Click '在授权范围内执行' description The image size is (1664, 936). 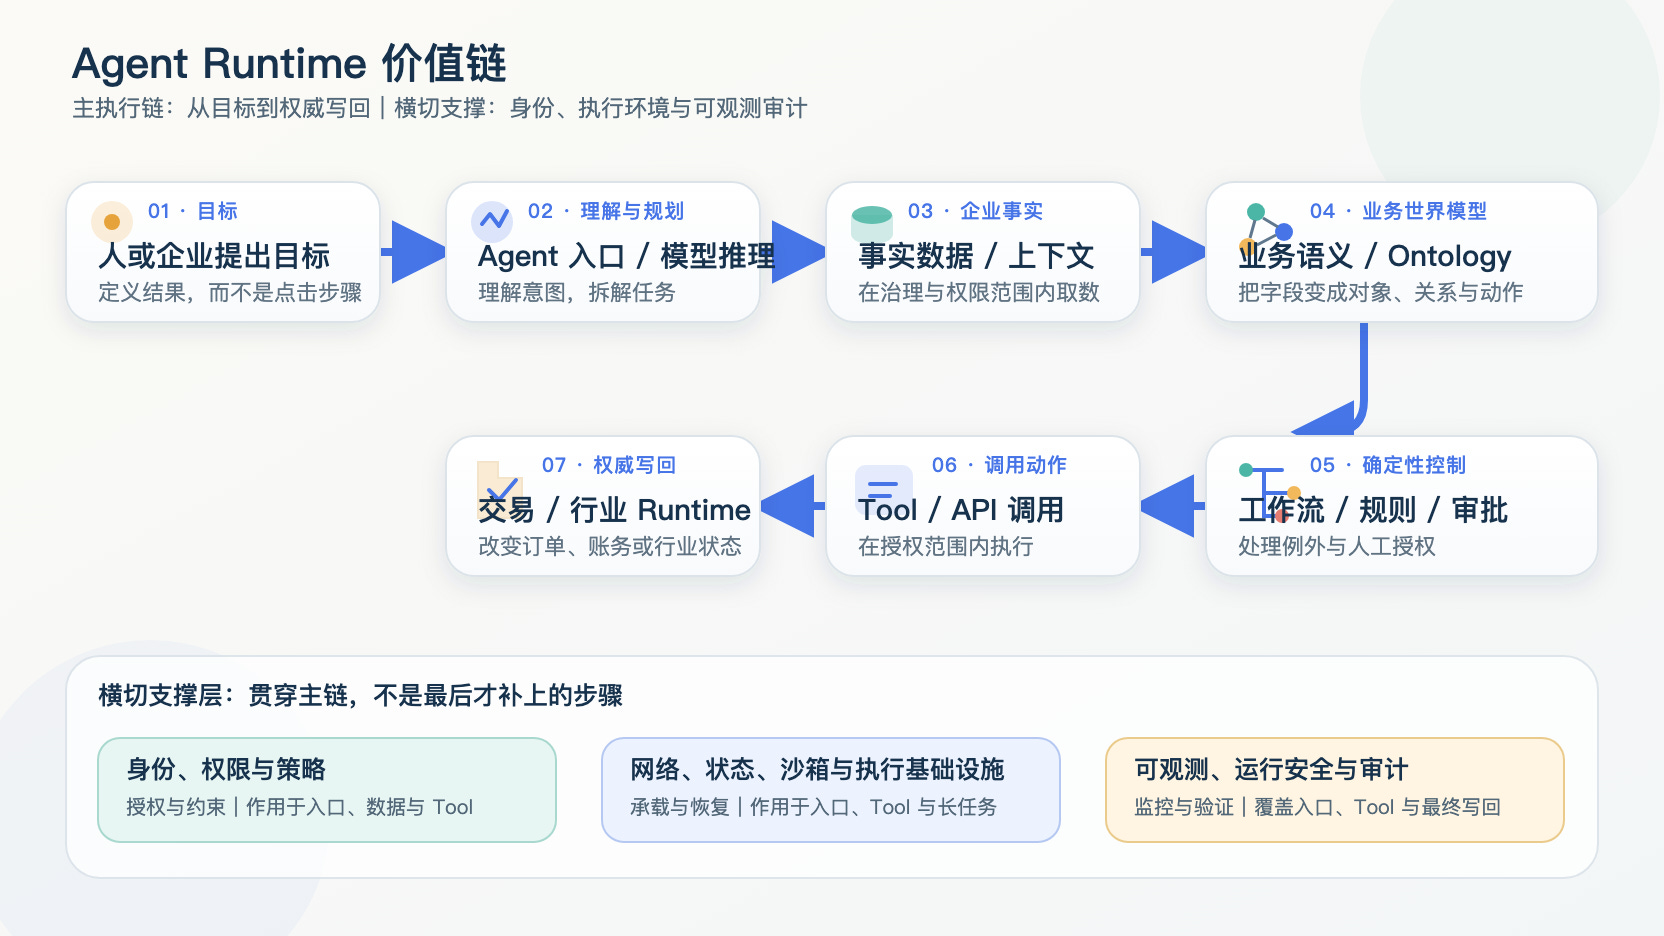point(946,546)
